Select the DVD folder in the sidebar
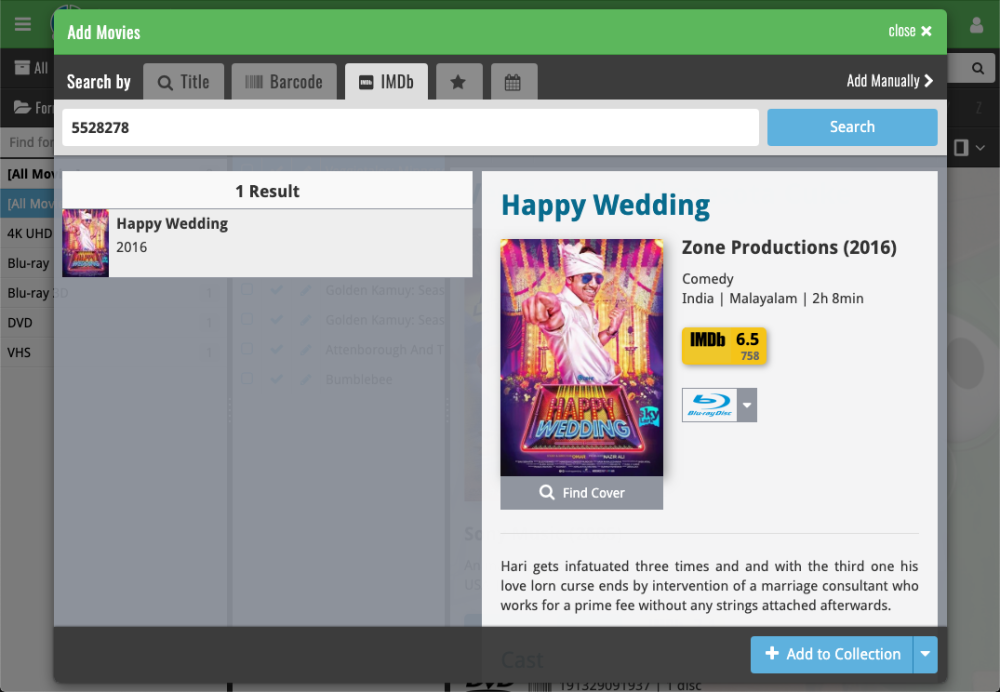The image size is (1000, 692). pos(20,323)
